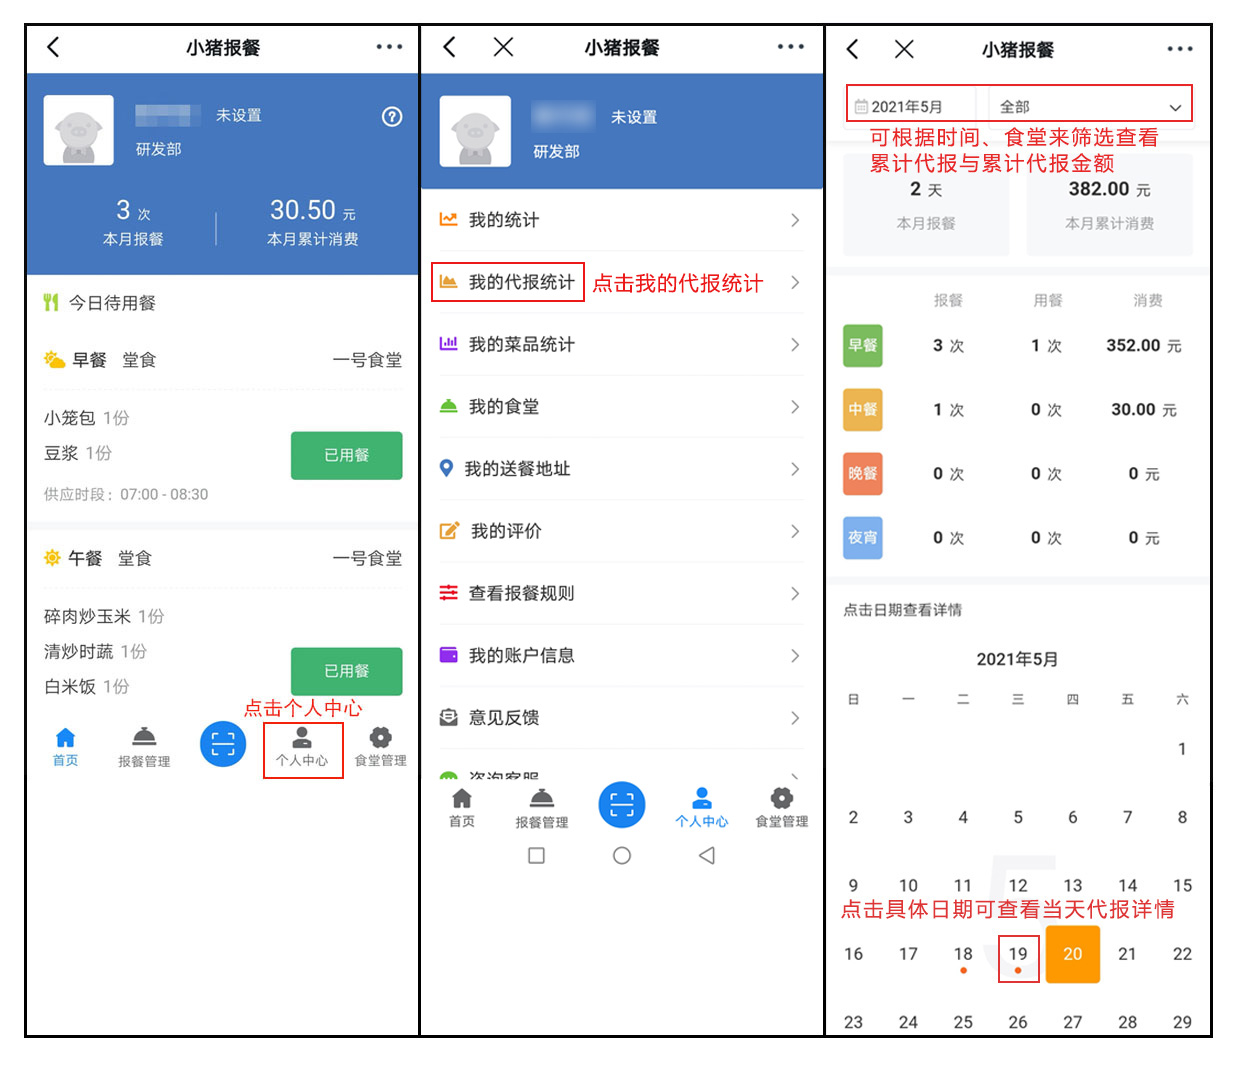Open the 全部 canteen filter dropdown
This screenshot has height=1067, width=1239.
tap(1091, 106)
